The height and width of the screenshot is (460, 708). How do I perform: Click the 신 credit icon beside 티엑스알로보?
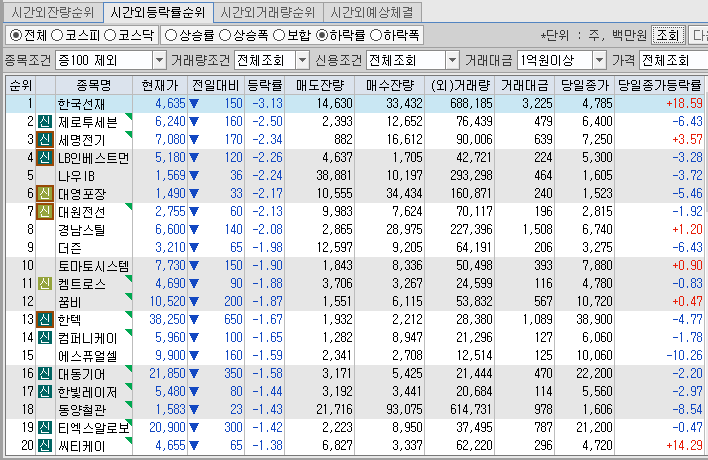click(x=45, y=428)
